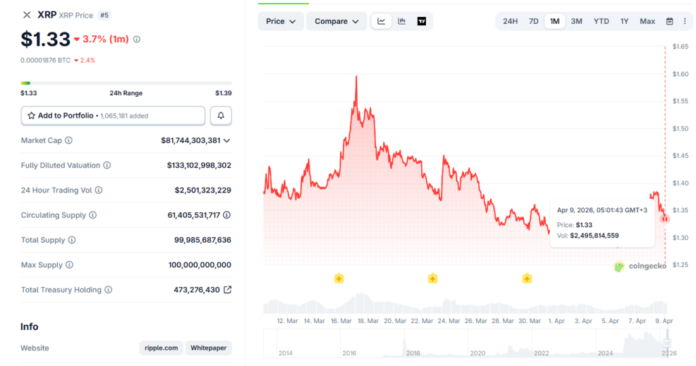Screen dimensions: 696x366
Task: Select YTD time range
Action: click(x=601, y=21)
